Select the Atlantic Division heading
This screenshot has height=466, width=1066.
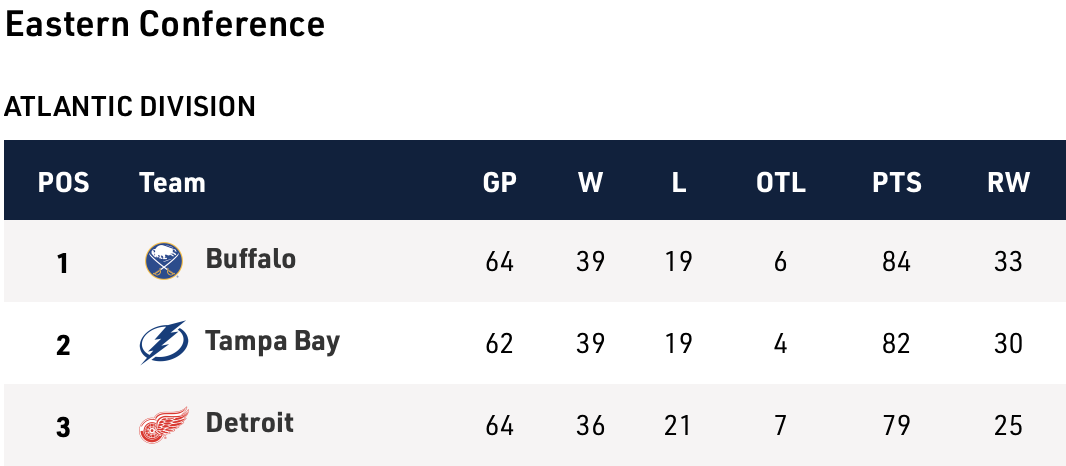pos(130,106)
